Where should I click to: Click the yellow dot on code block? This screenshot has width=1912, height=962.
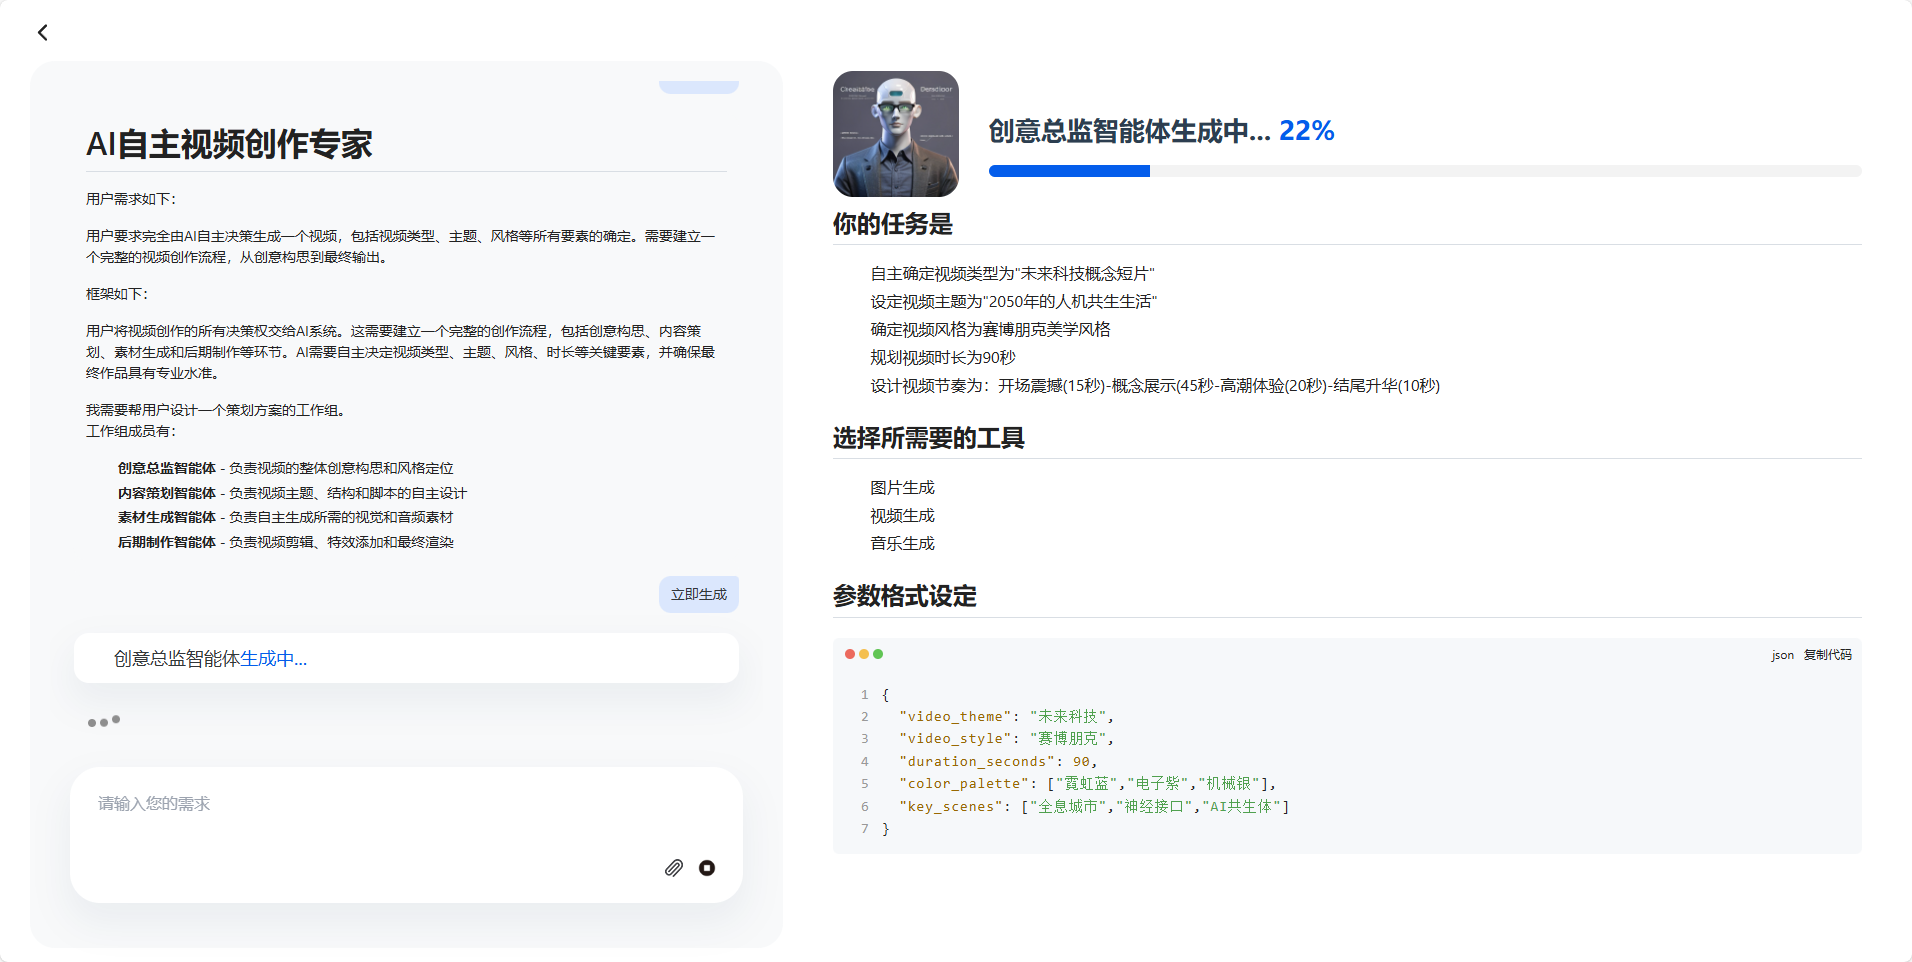(x=864, y=654)
